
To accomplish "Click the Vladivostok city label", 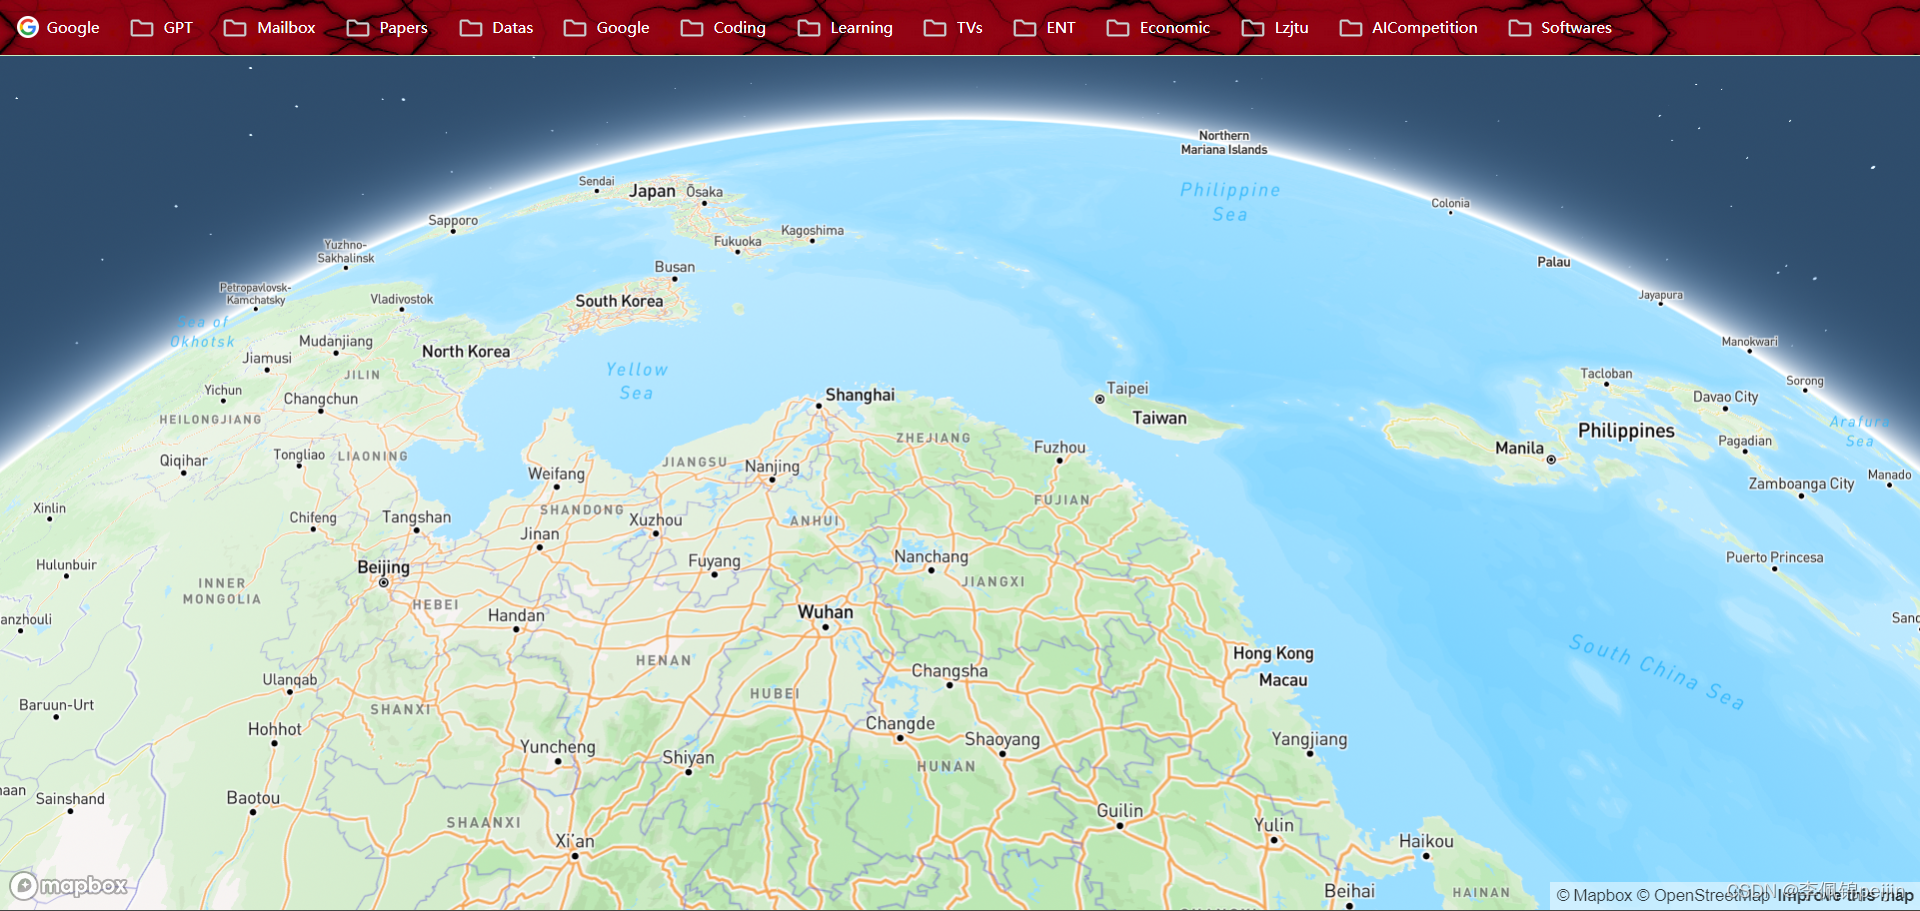I will coord(402,299).
